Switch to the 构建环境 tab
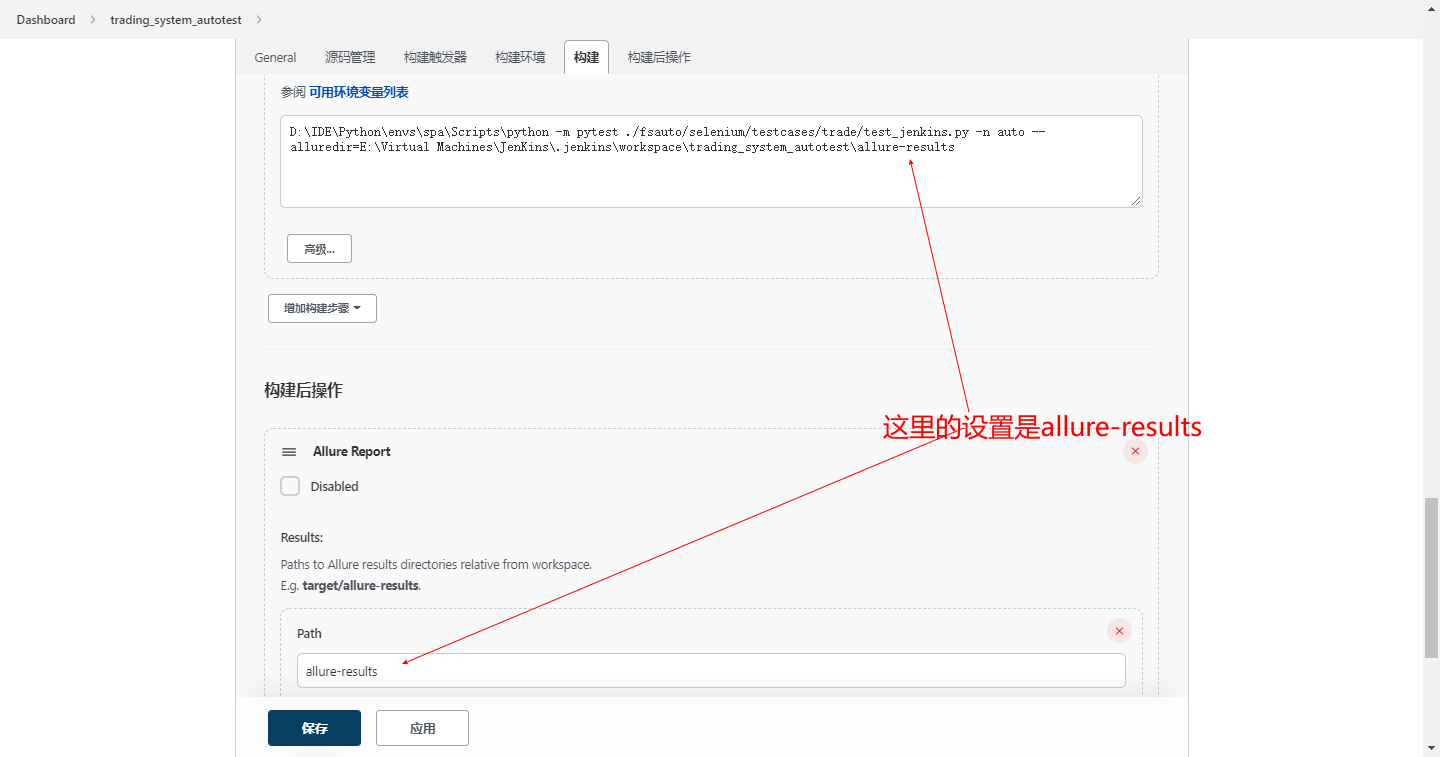Viewport: 1440px width, 757px height. tap(520, 57)
